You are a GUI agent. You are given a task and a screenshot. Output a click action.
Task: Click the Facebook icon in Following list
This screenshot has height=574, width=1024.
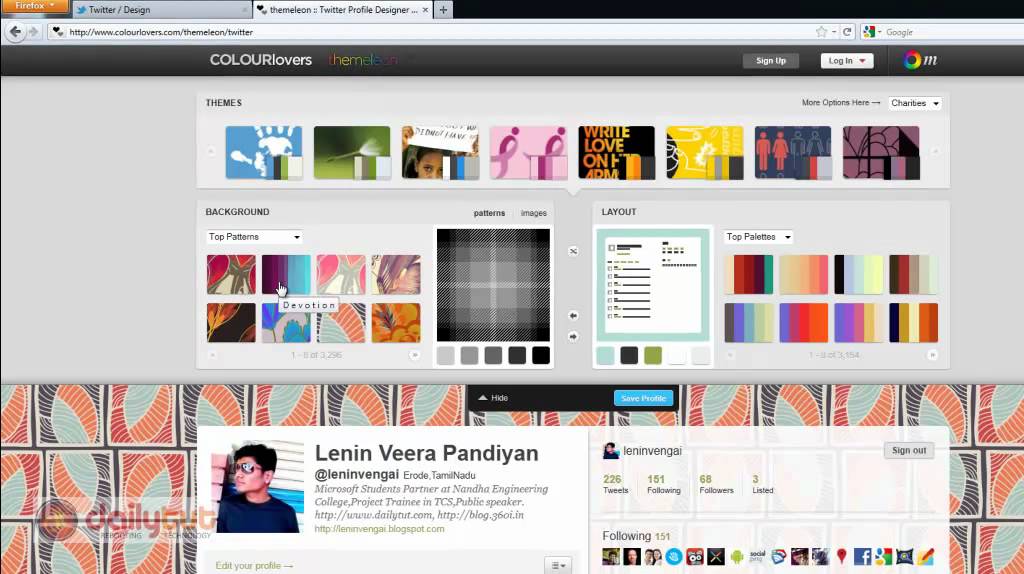(x=862, y=556)
